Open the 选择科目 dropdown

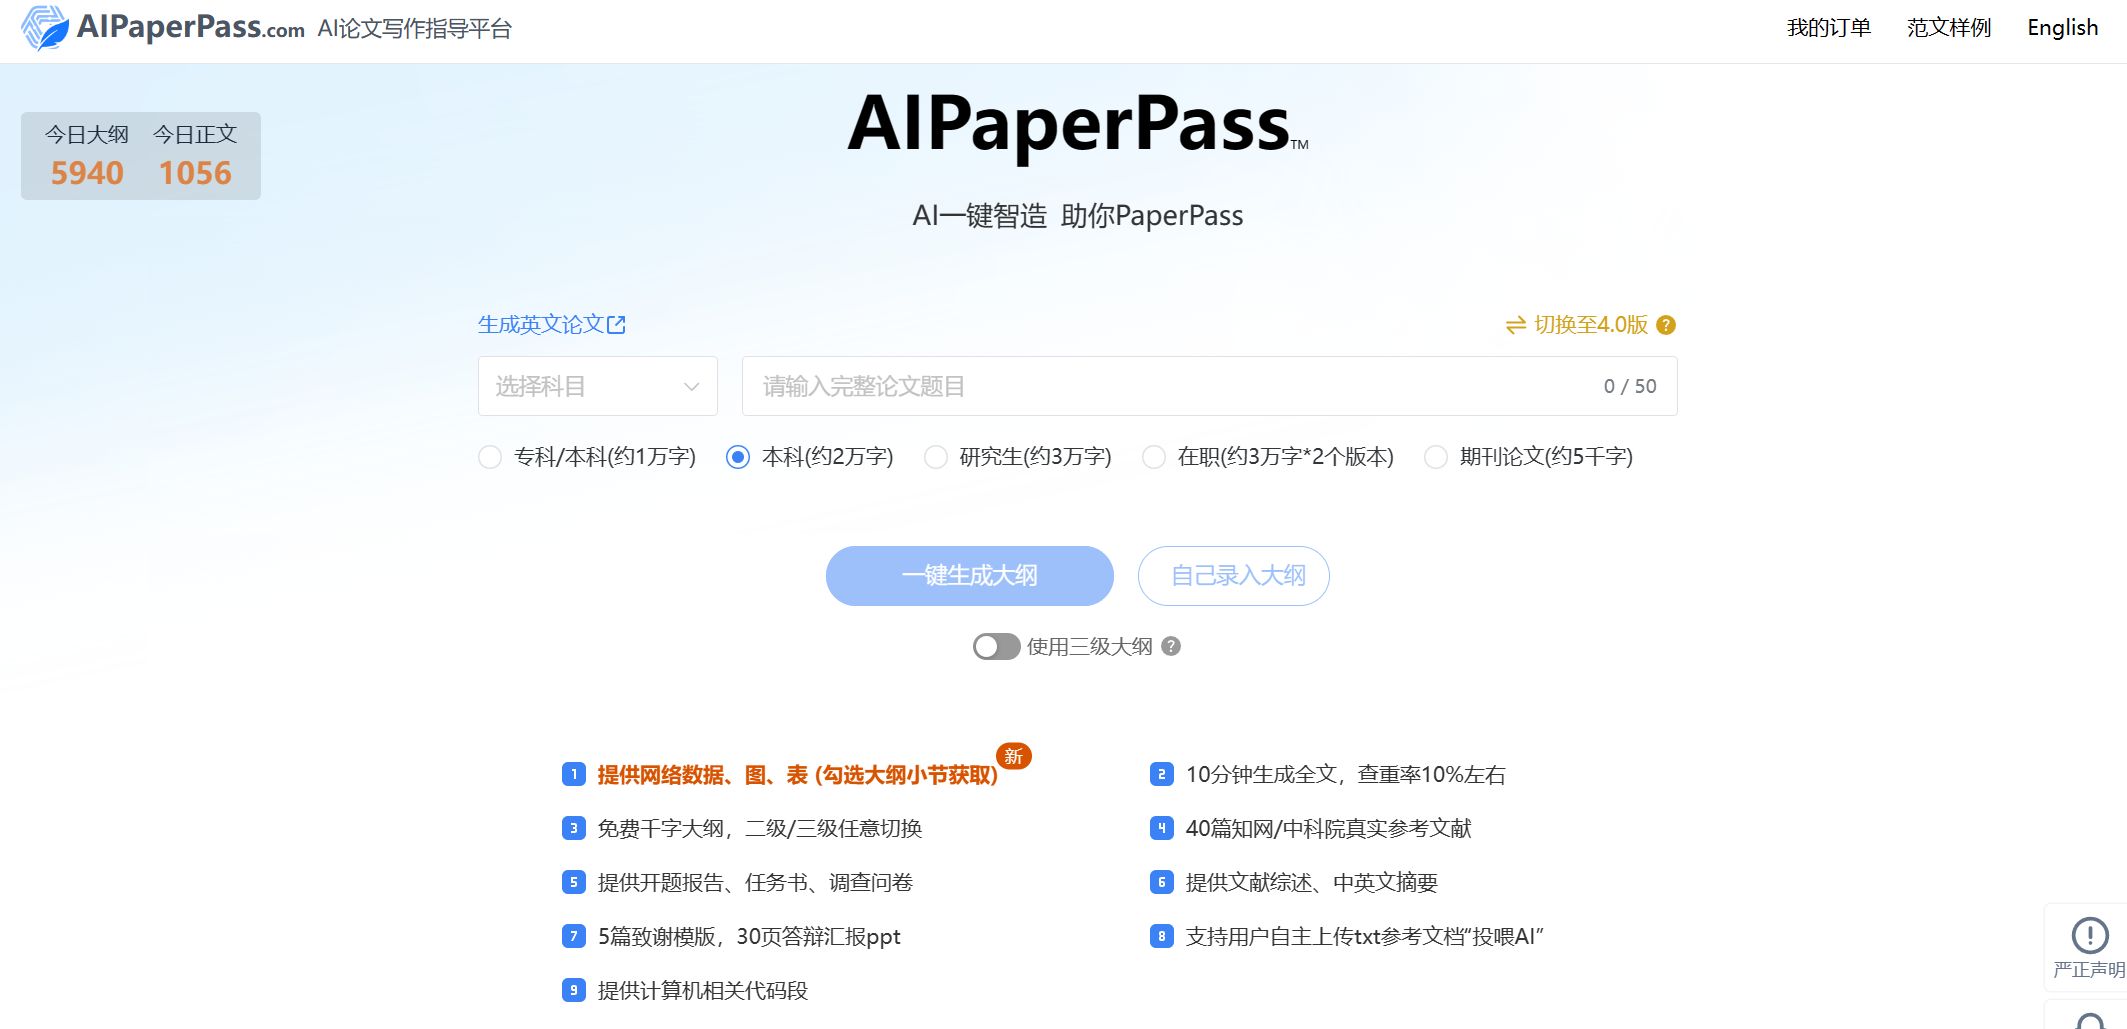pyautogui.click(x=598, y=386)
